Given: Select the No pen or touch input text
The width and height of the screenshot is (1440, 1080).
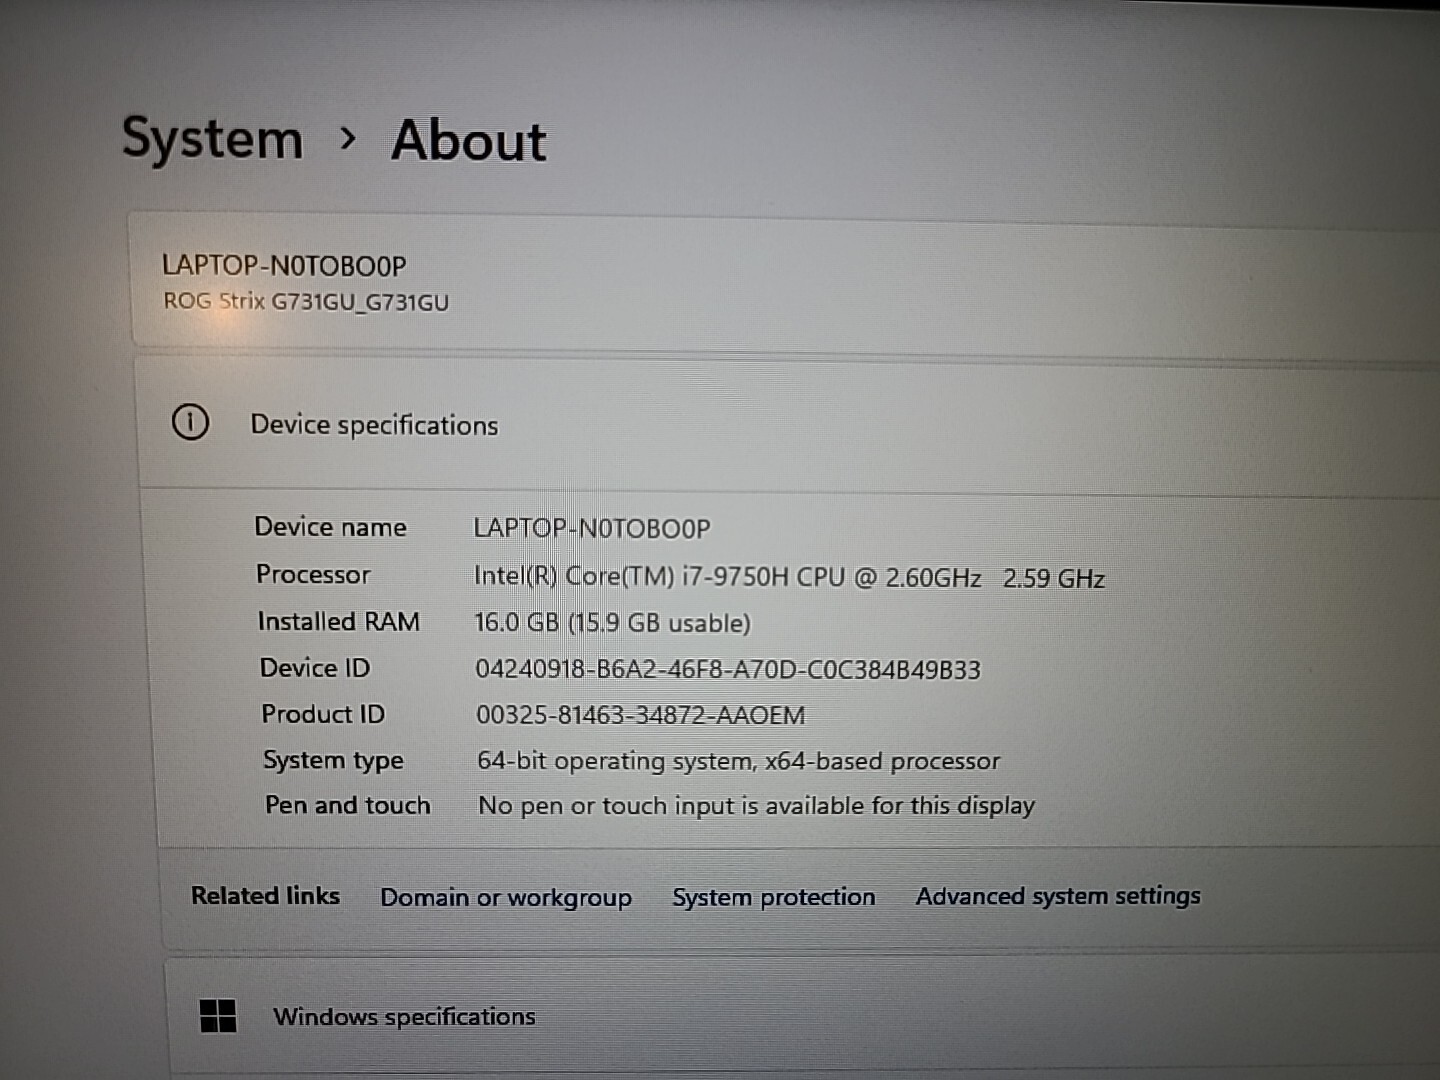Looking at the screenshot, I should pos(757,805).
